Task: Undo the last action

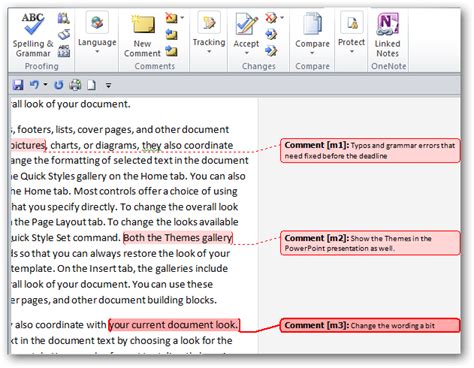Action: tap(34, 85)
